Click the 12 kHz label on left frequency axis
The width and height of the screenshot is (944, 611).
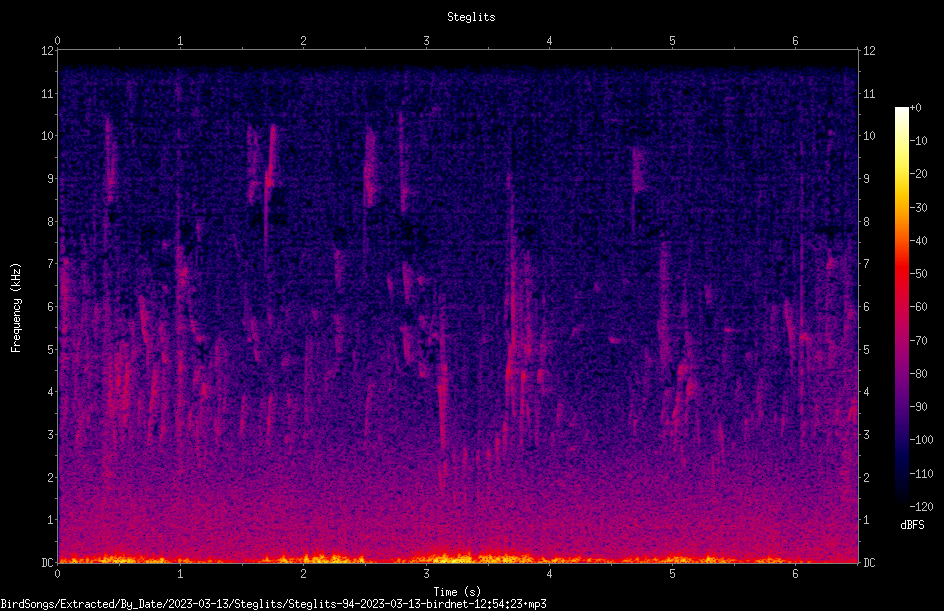[48, 51]
